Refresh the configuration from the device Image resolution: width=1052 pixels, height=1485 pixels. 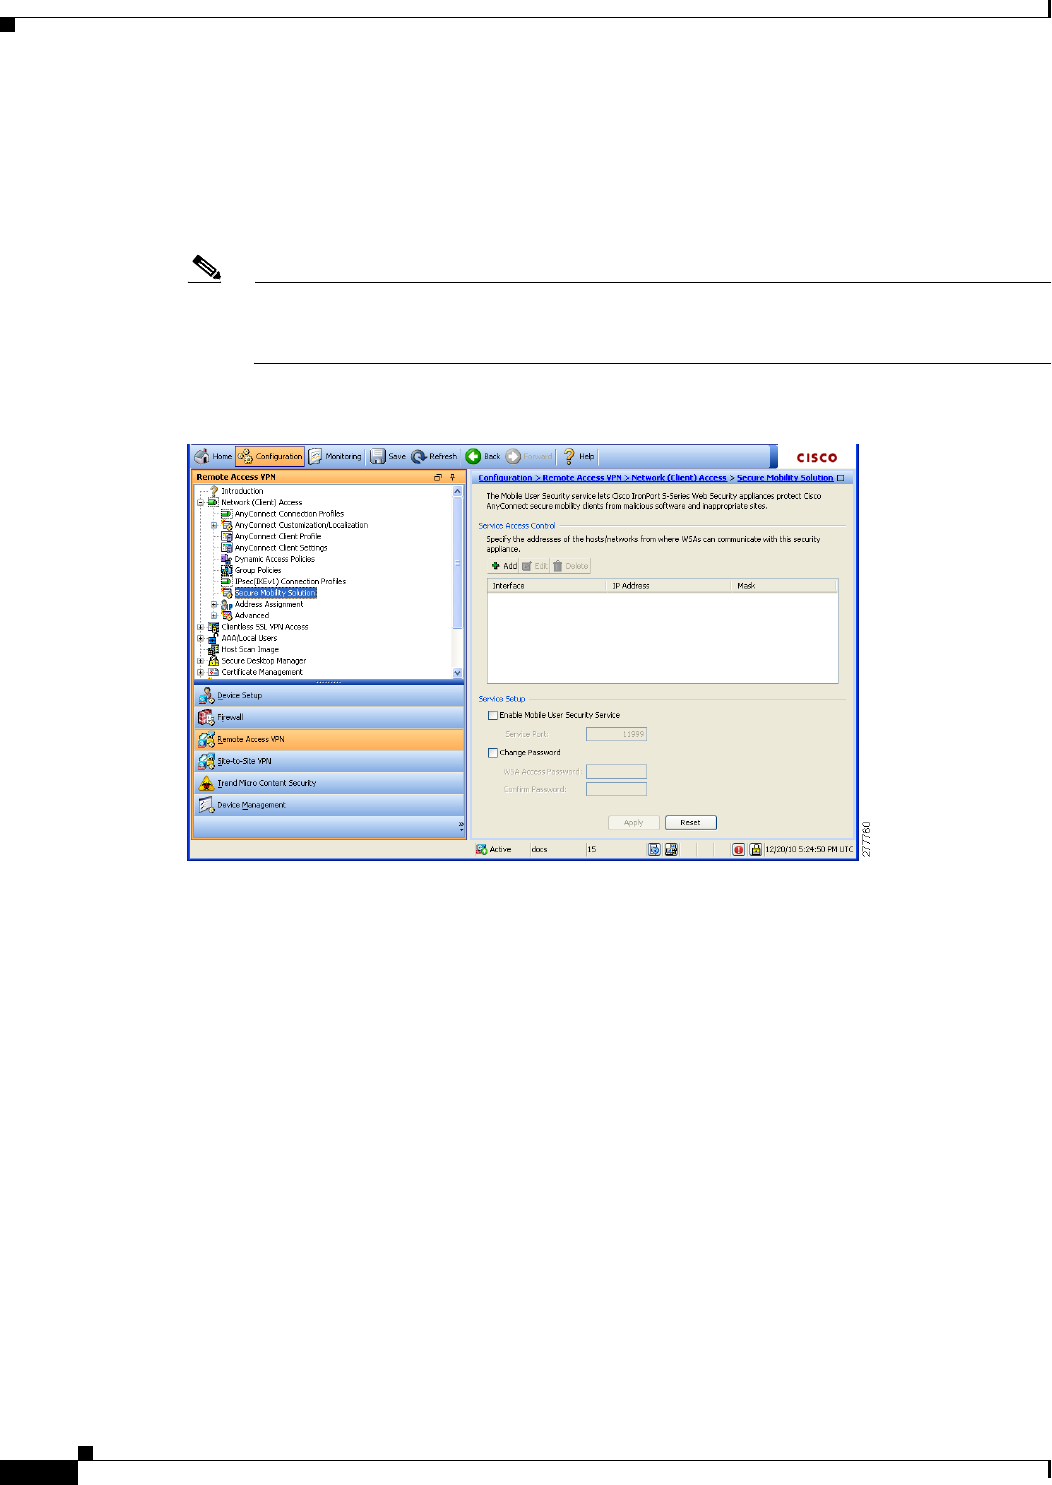(x=434, y=456)
